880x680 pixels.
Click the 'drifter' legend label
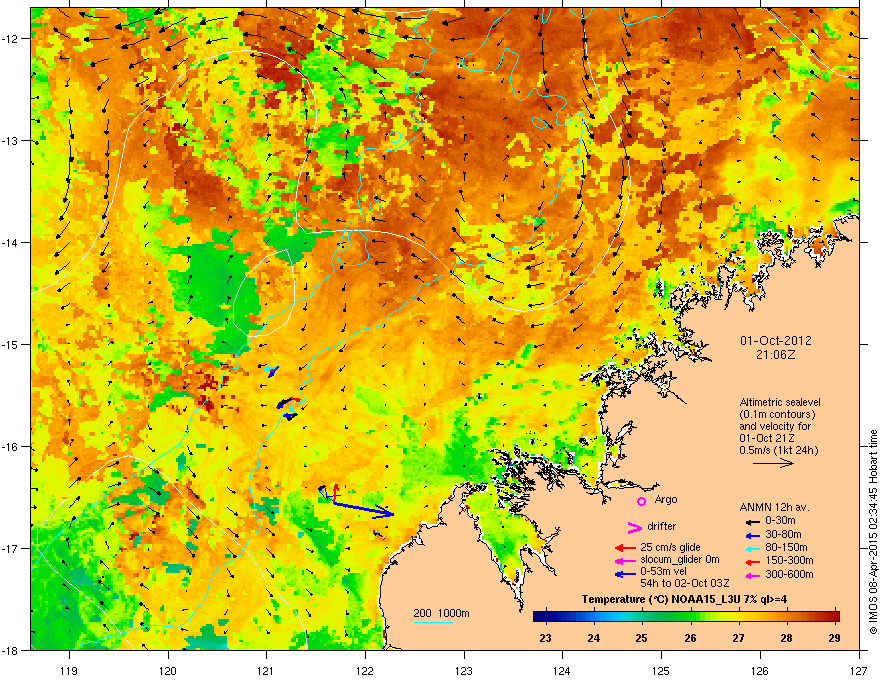662,526
